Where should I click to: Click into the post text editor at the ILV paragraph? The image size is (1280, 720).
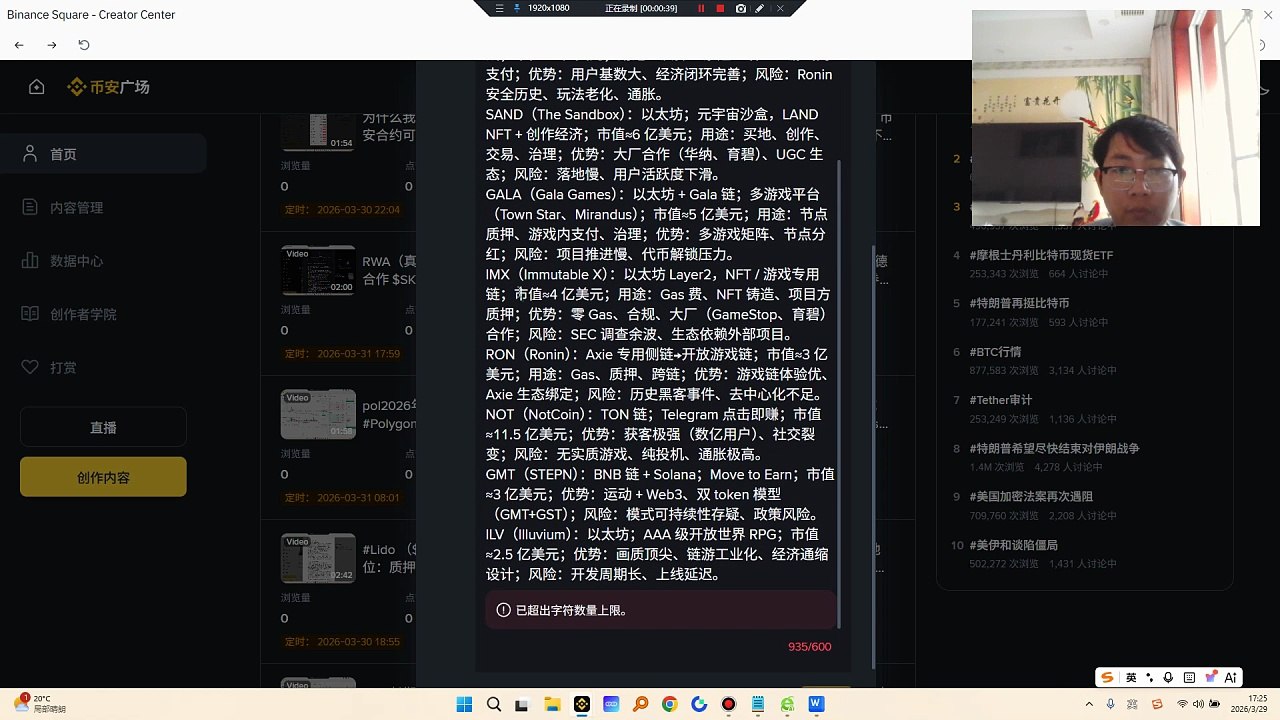coord(657,554)
